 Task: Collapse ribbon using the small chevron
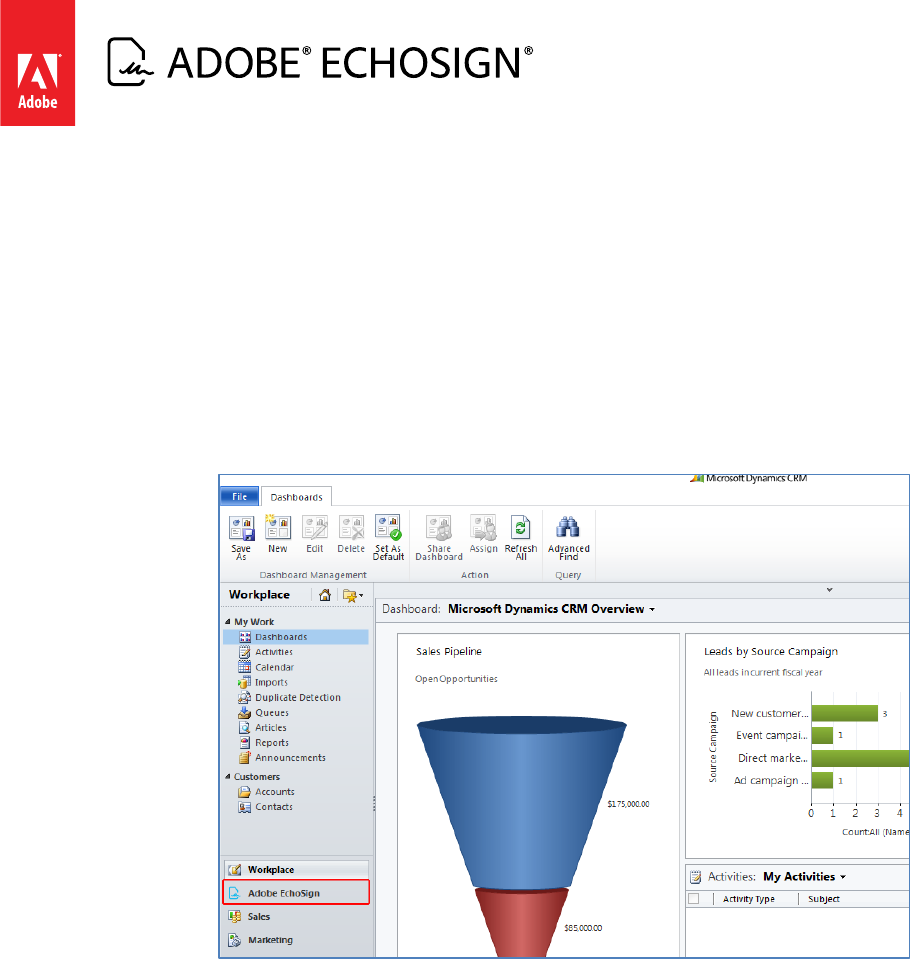click(x=829, y=590)
